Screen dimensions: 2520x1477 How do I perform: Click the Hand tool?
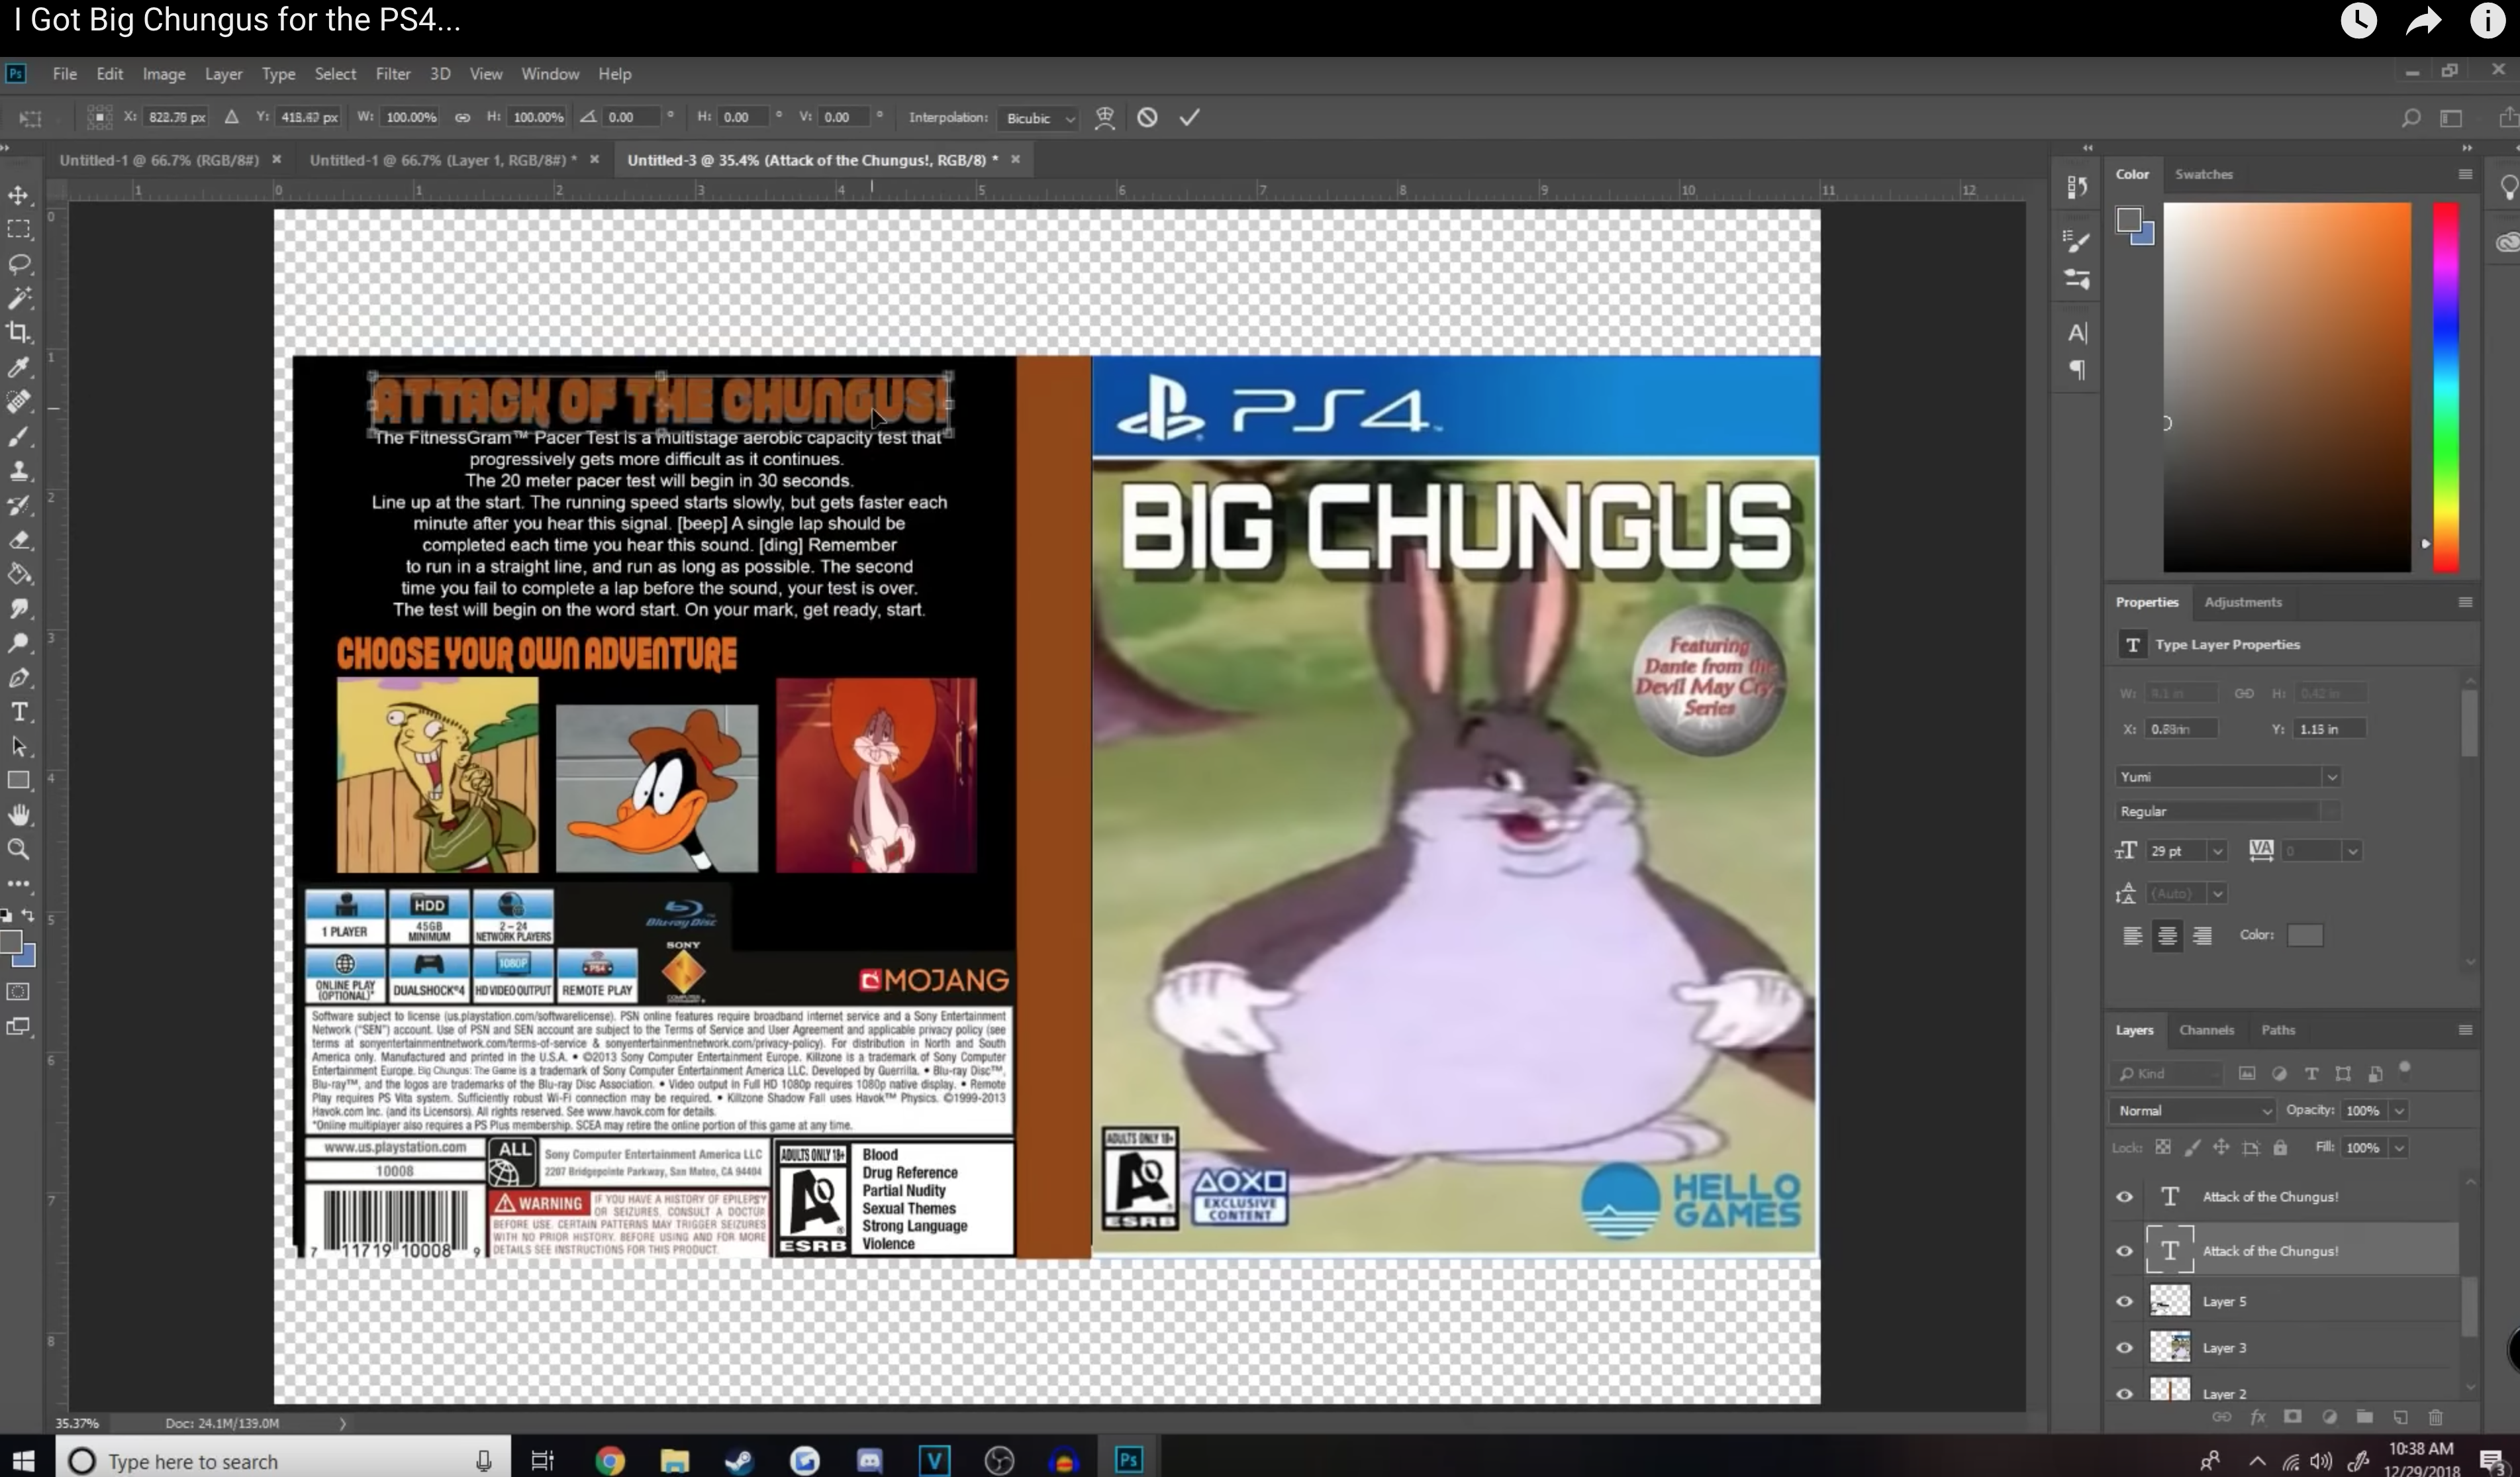[x=19, y=815]
